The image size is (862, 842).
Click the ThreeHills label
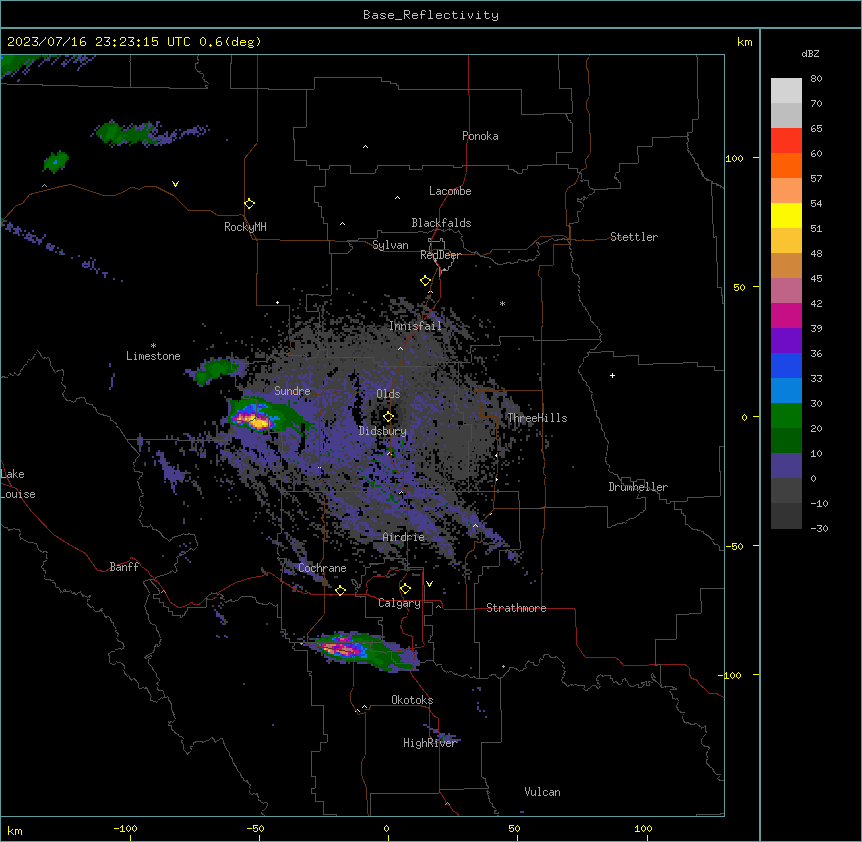tap(537, 418)
